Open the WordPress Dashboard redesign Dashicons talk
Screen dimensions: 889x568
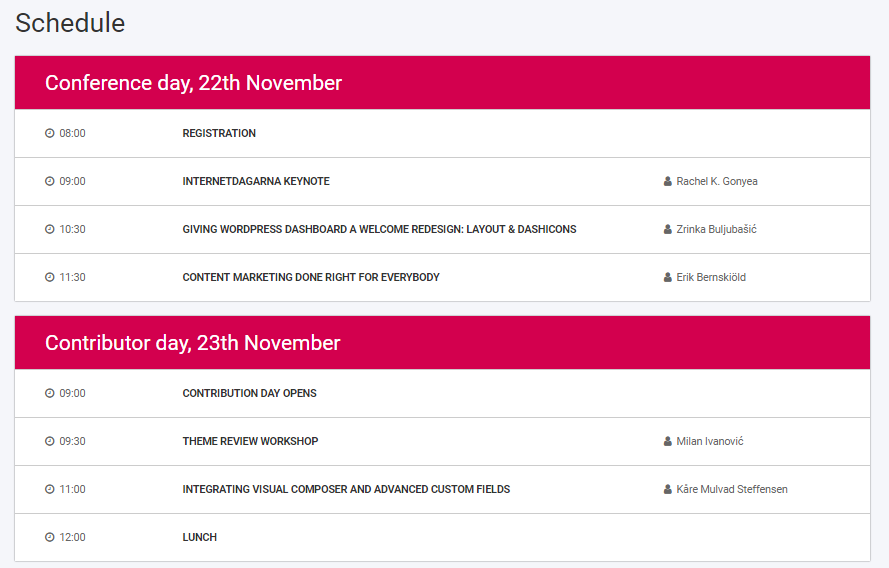pyautogui.click(x=379, y=229)
